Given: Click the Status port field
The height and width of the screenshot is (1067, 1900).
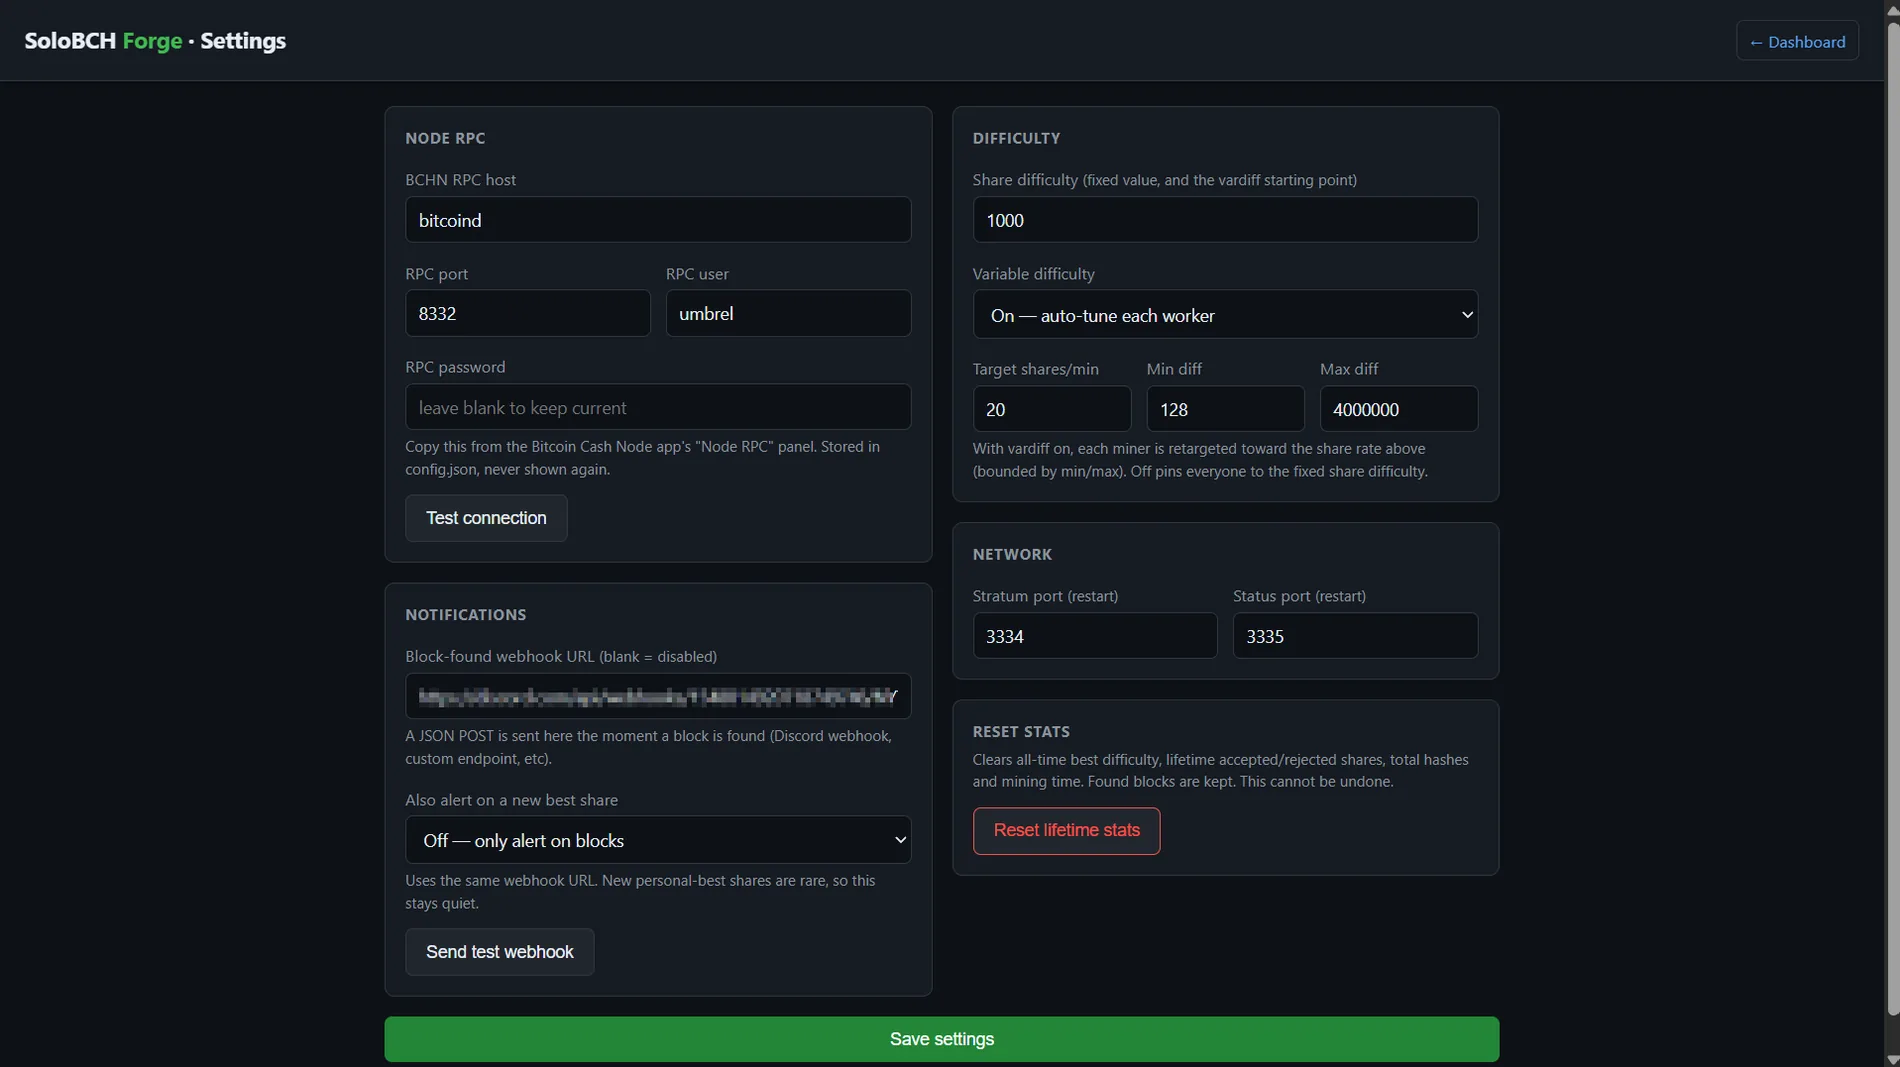Looking at the screenshot, I should [x=1355, y=636].
